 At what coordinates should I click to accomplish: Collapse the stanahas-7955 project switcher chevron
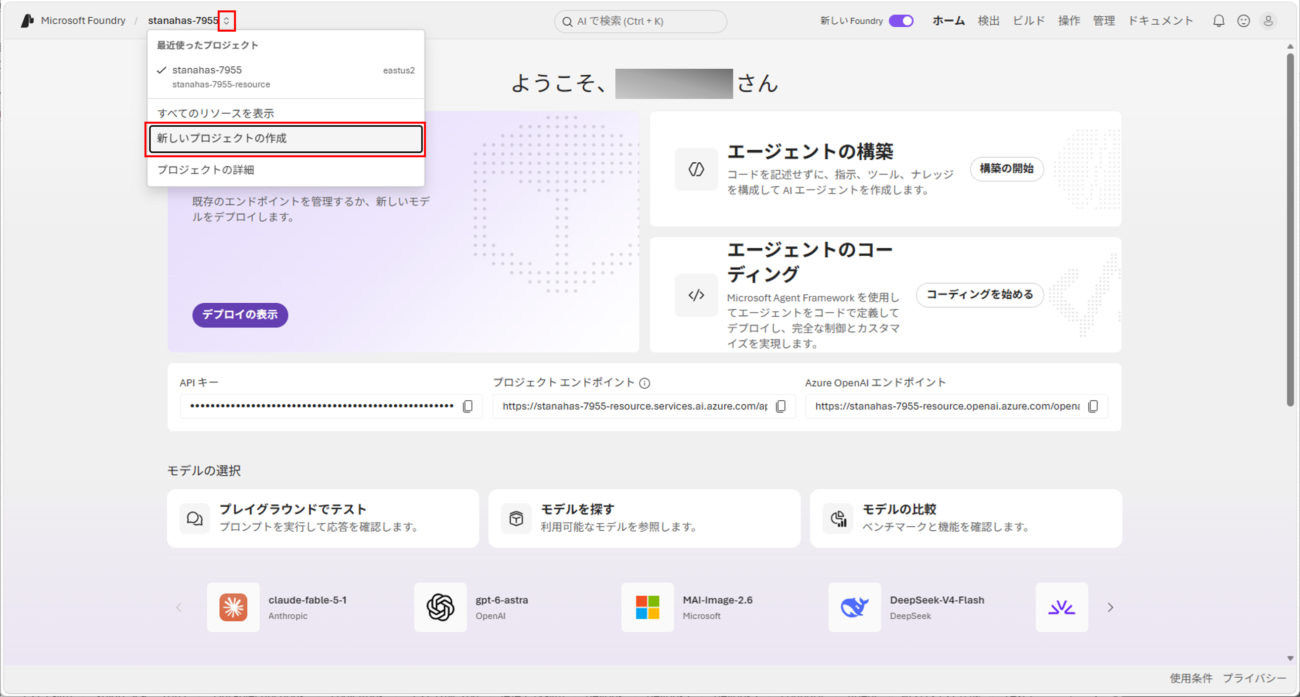[227, 21]
